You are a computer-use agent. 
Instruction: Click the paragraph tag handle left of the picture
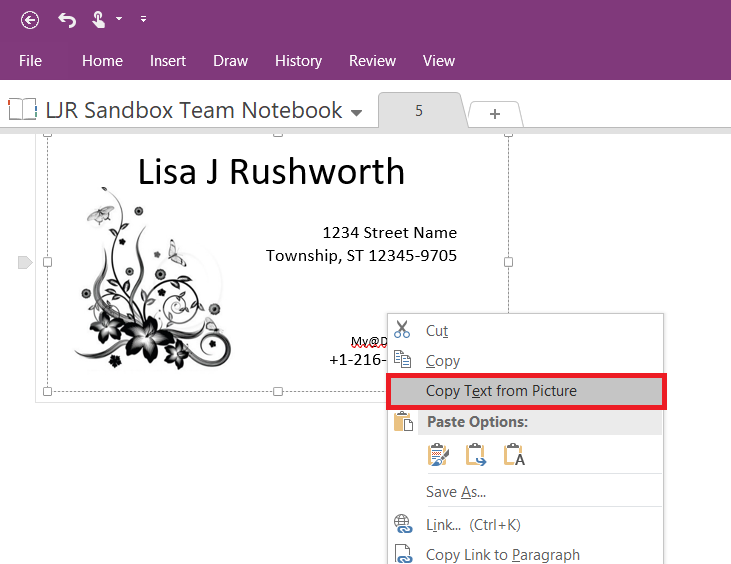coord(25,262)
